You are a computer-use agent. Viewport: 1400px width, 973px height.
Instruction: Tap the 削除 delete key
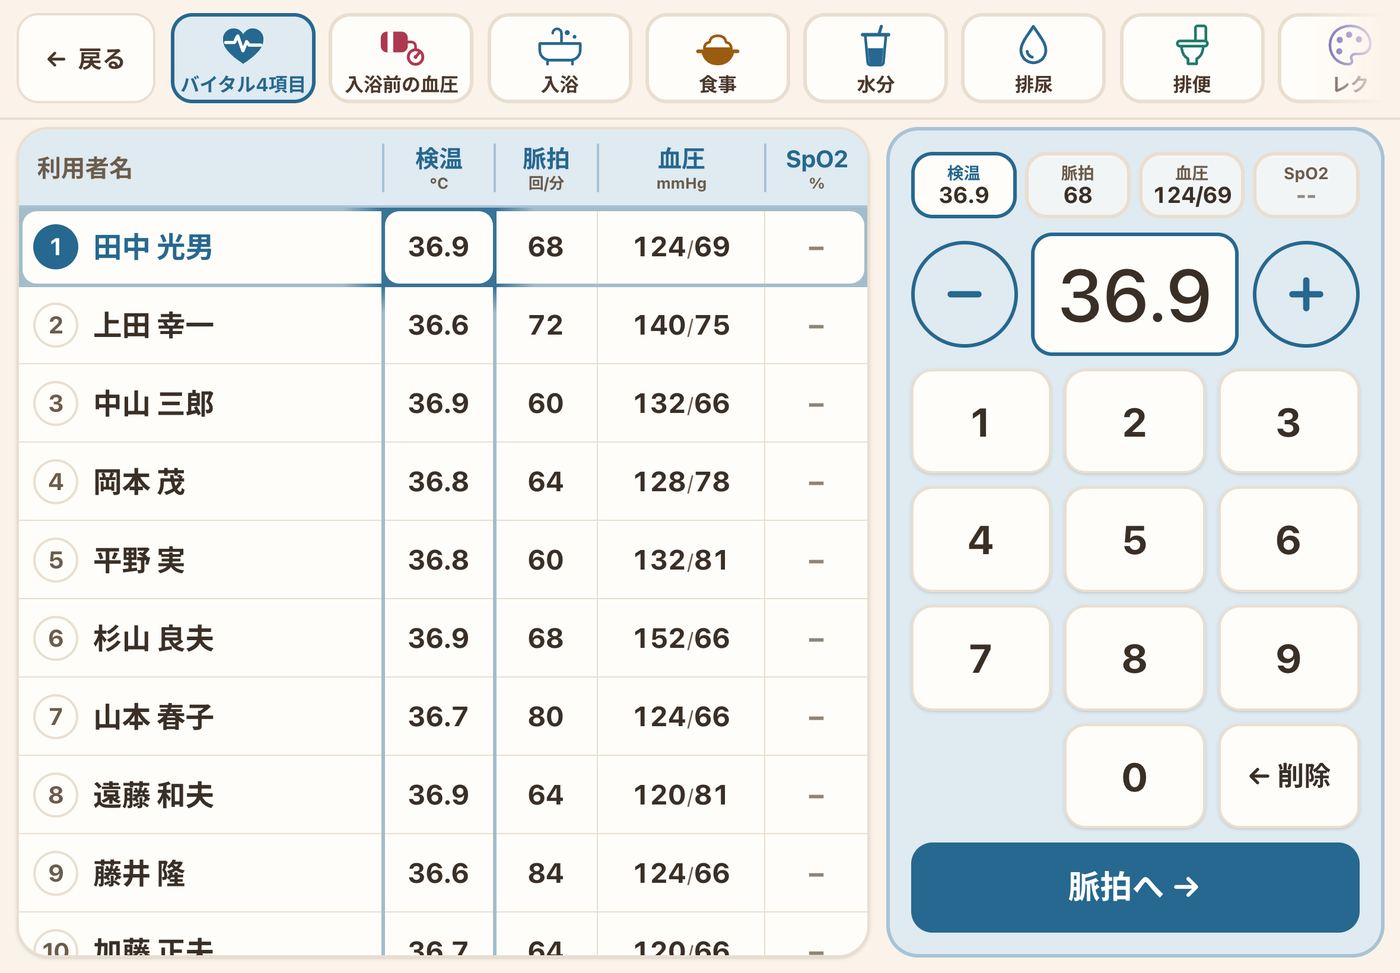pos(1289,776)
